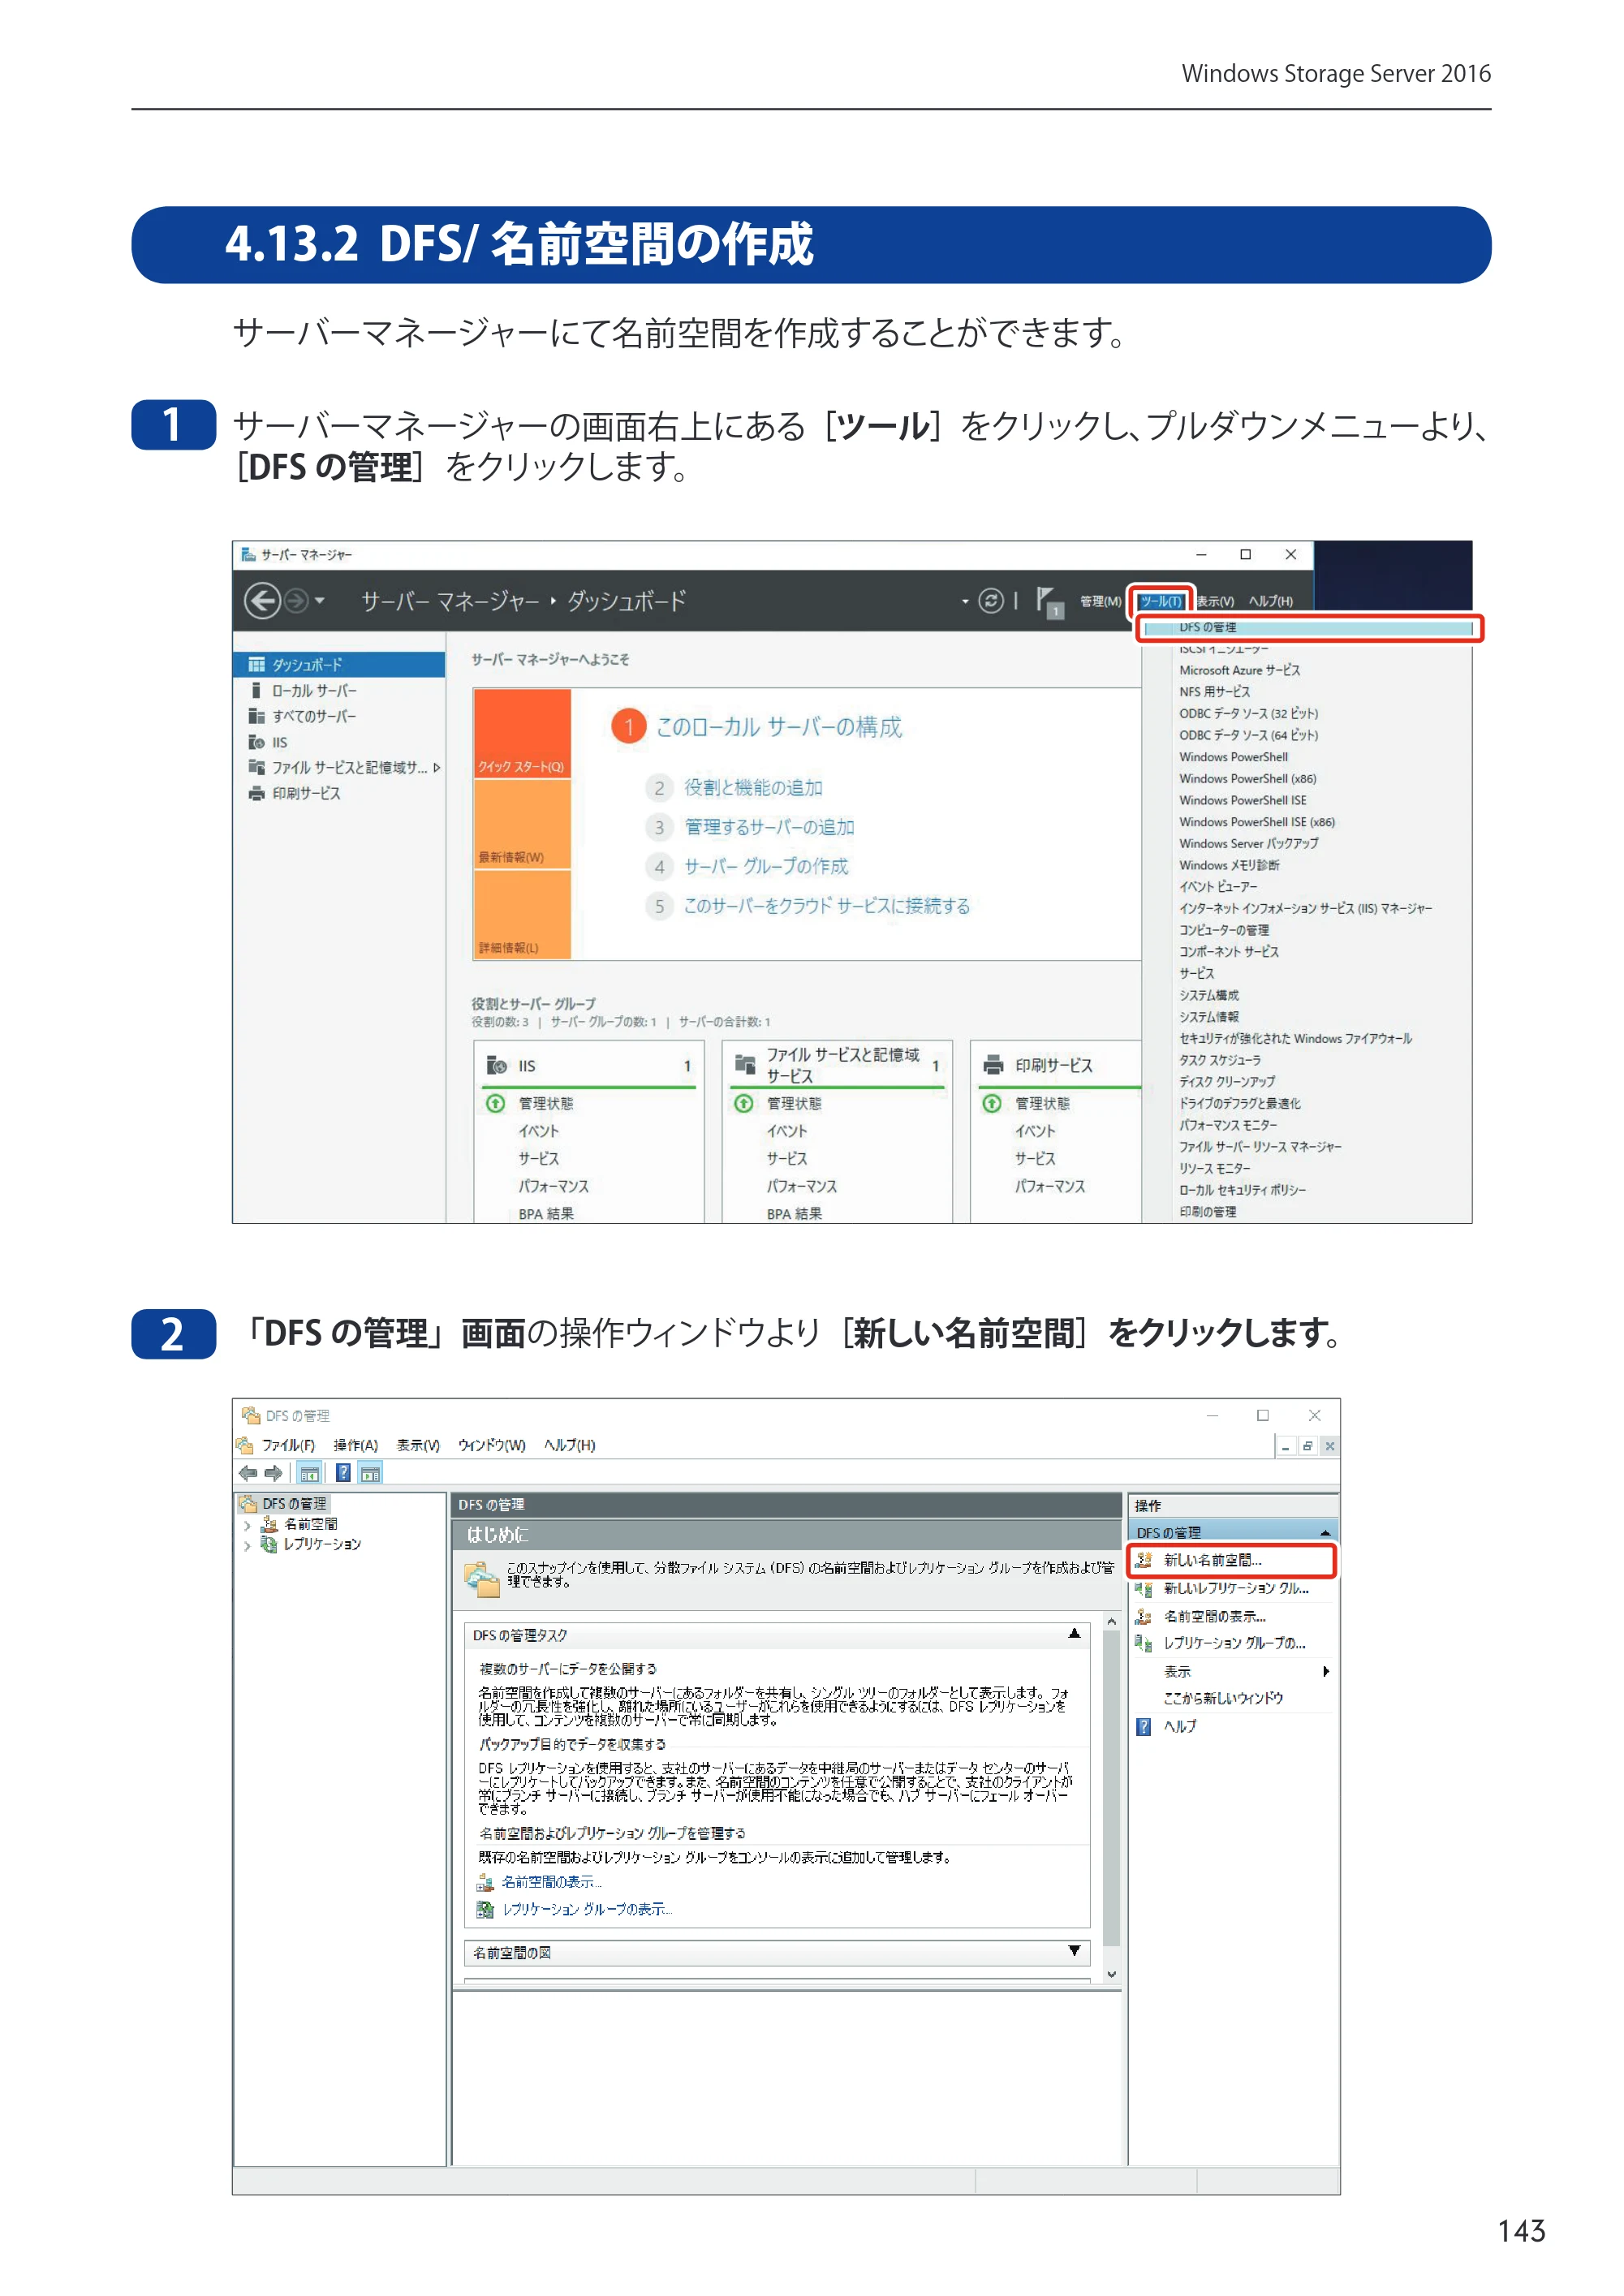The height and width of the screenshot is (2296, 1624).
Task: Expand the レプリケーション tree node
Action: pos(247,1545)
